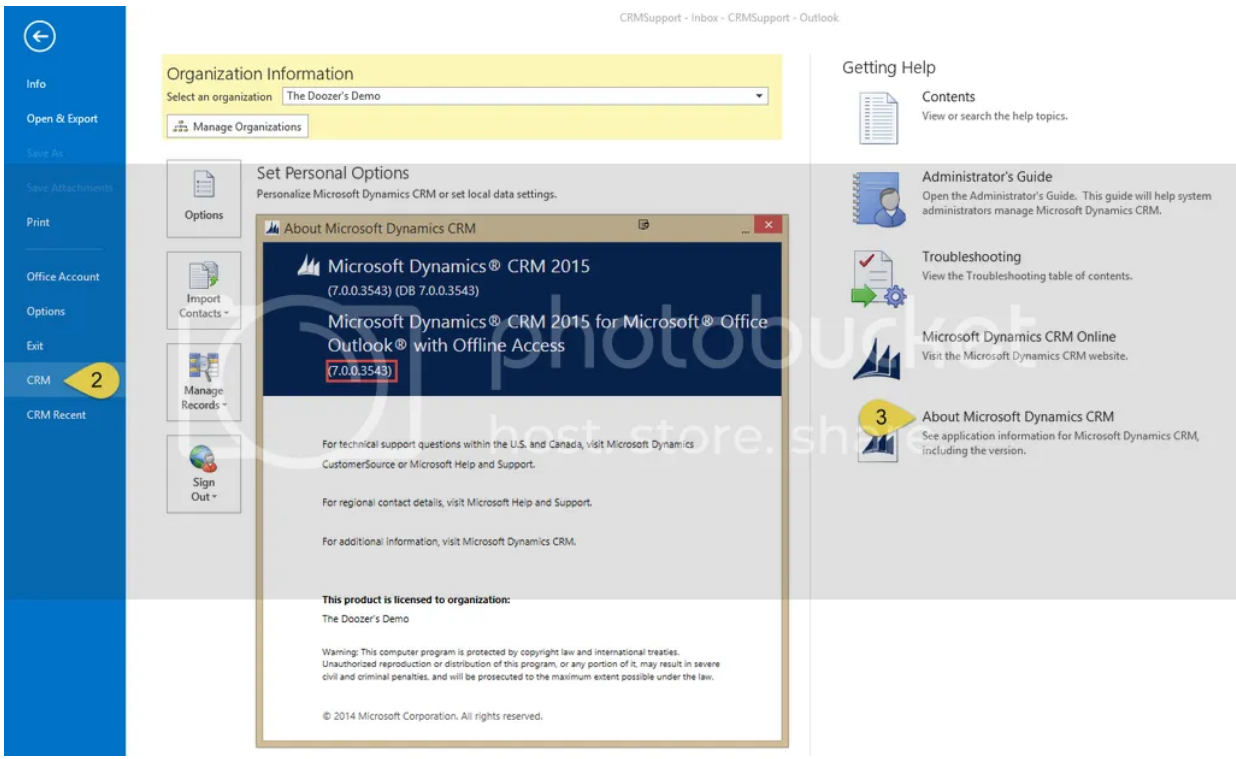Screen dimensions: 1236x759
Task: Click the small note icon in dialog title bar
Action: click(x=644, y=225)
